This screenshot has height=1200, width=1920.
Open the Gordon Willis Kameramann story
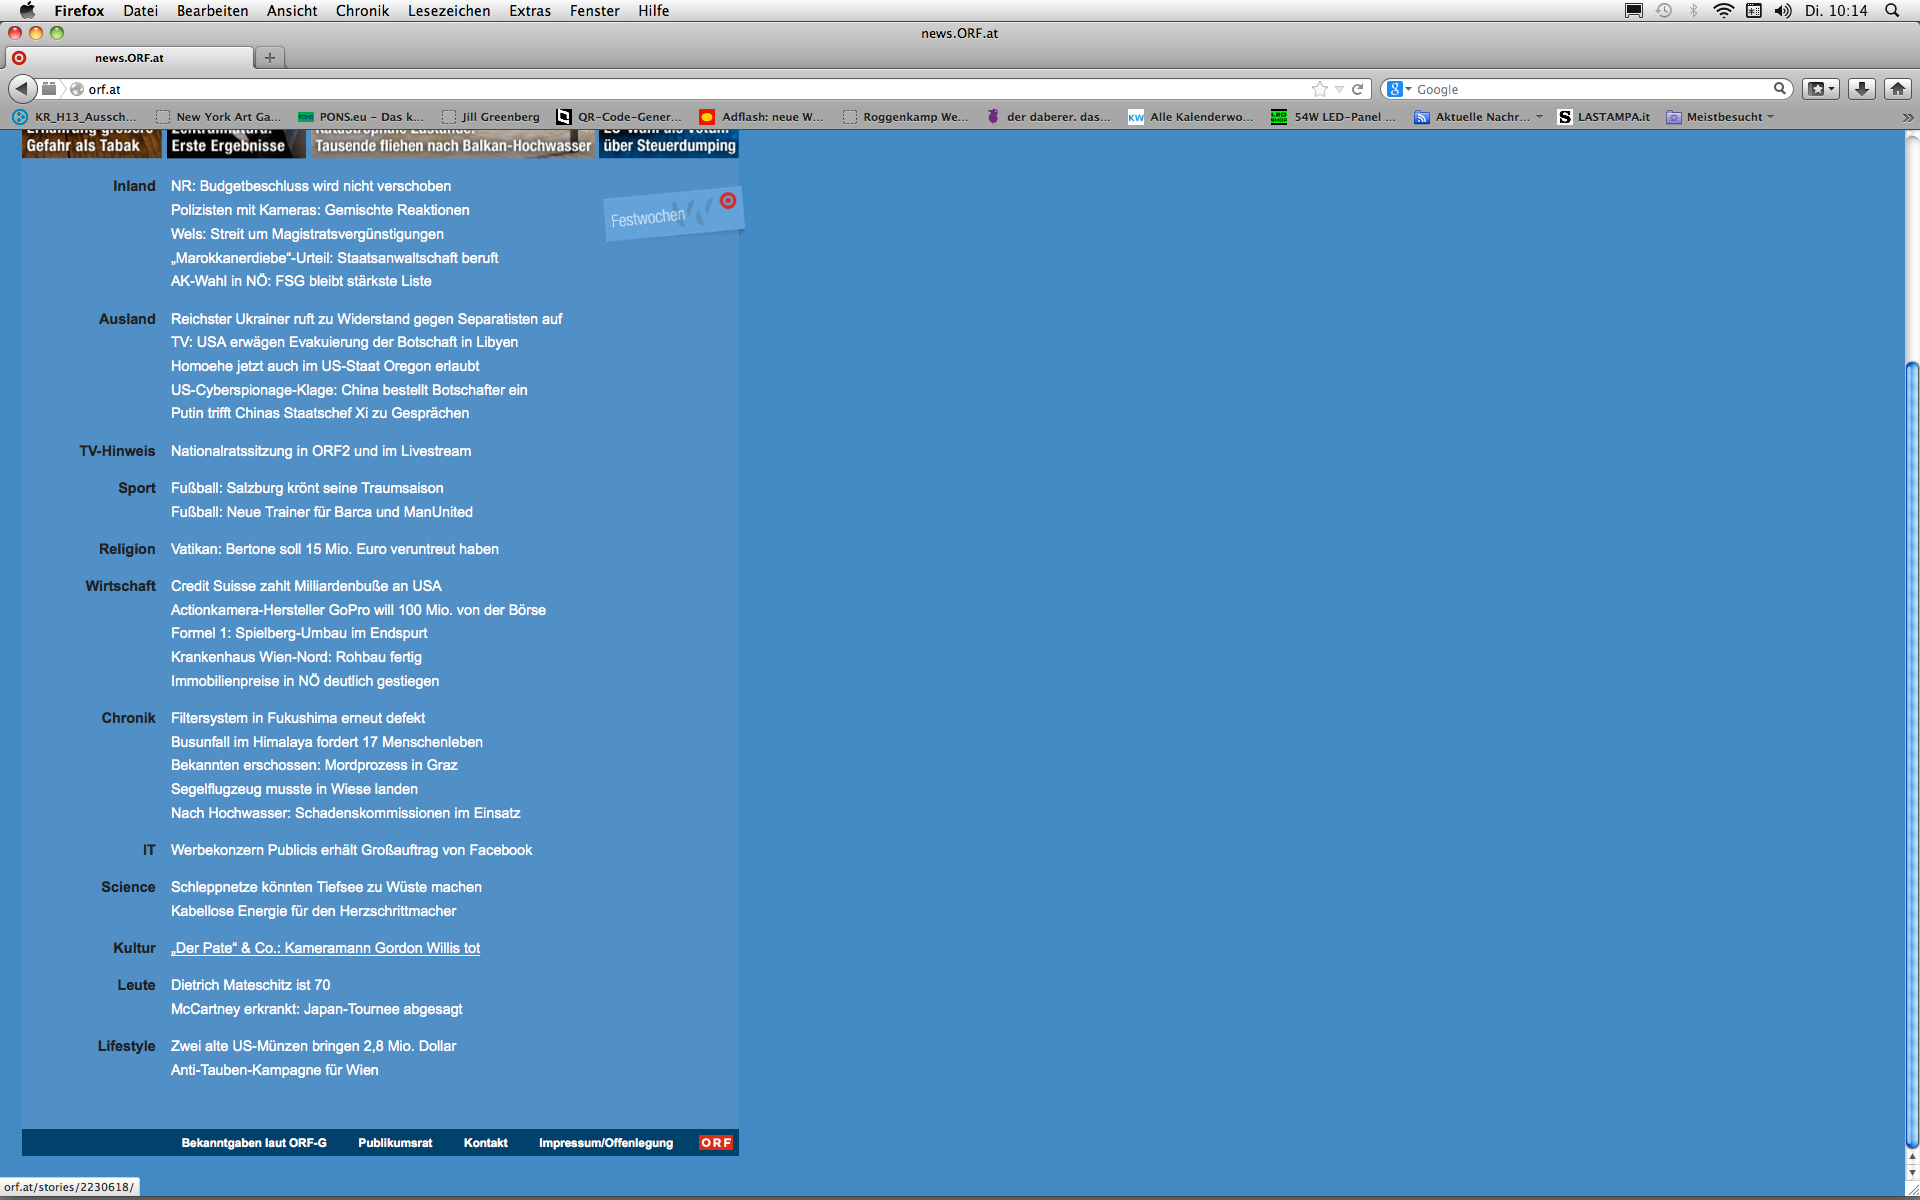pos(326,948)
